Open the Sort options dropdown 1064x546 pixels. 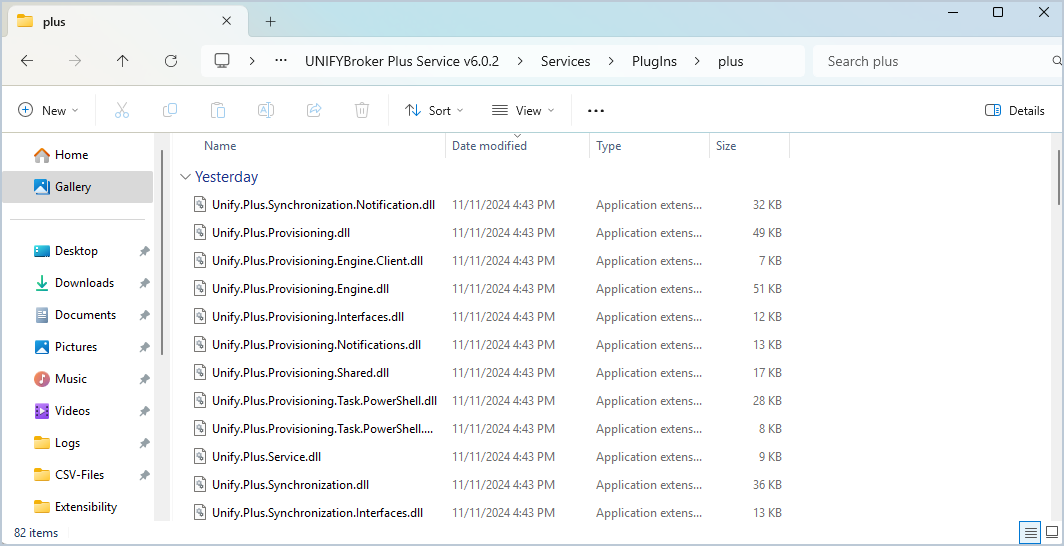point(434,111)
